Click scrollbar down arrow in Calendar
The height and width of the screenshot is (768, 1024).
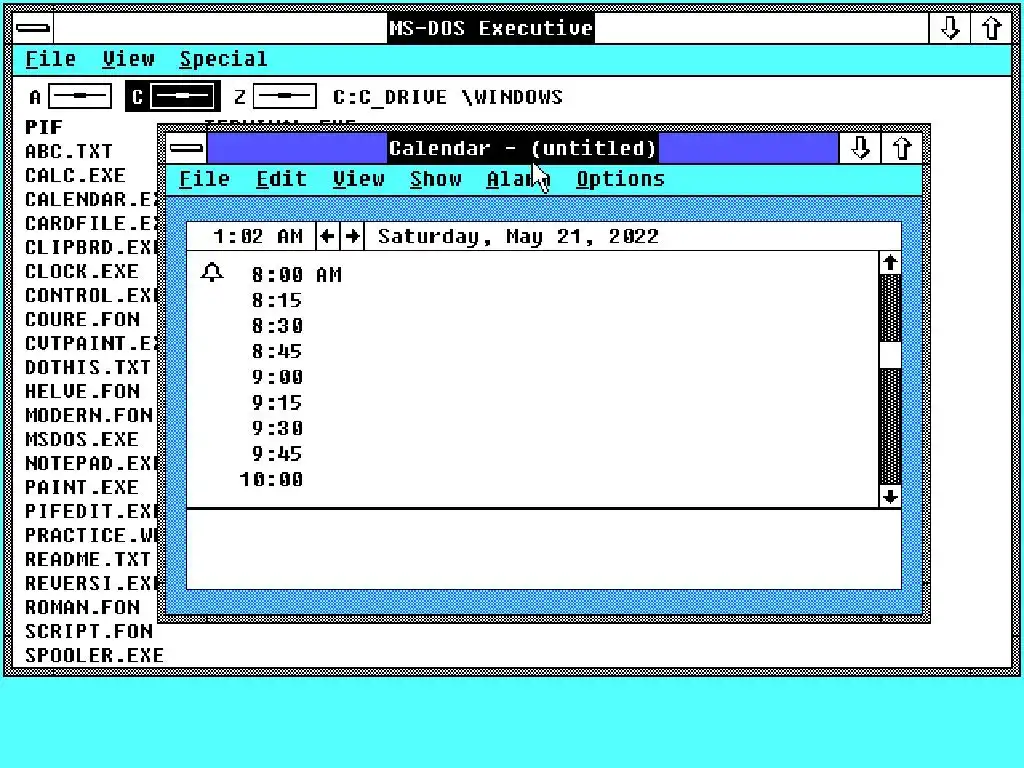click(x=890, y=496)
